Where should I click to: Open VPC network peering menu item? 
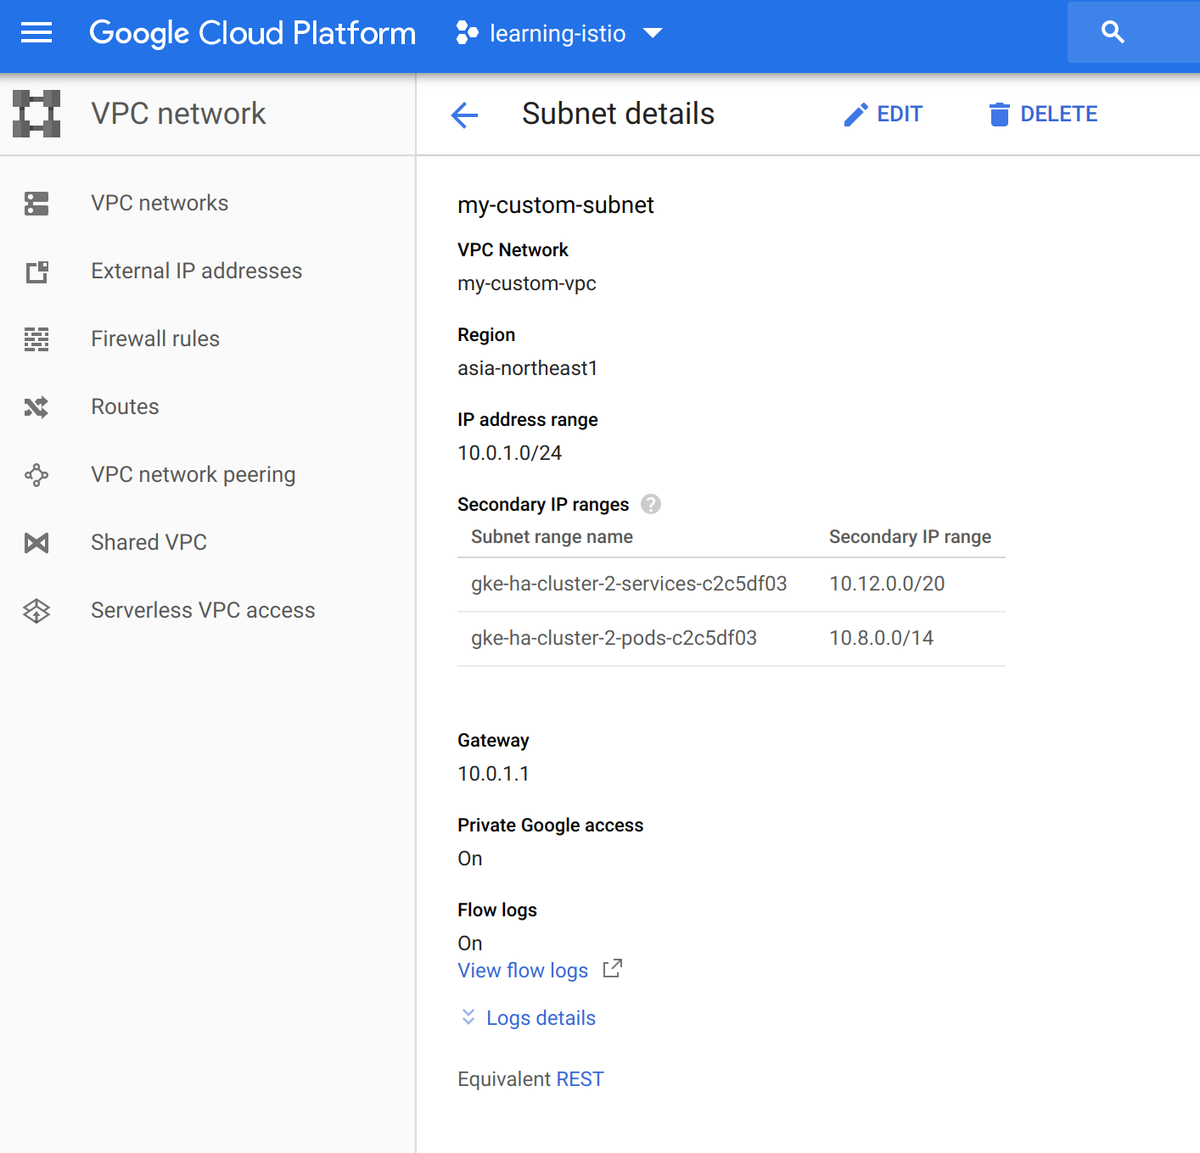(193, 475)
